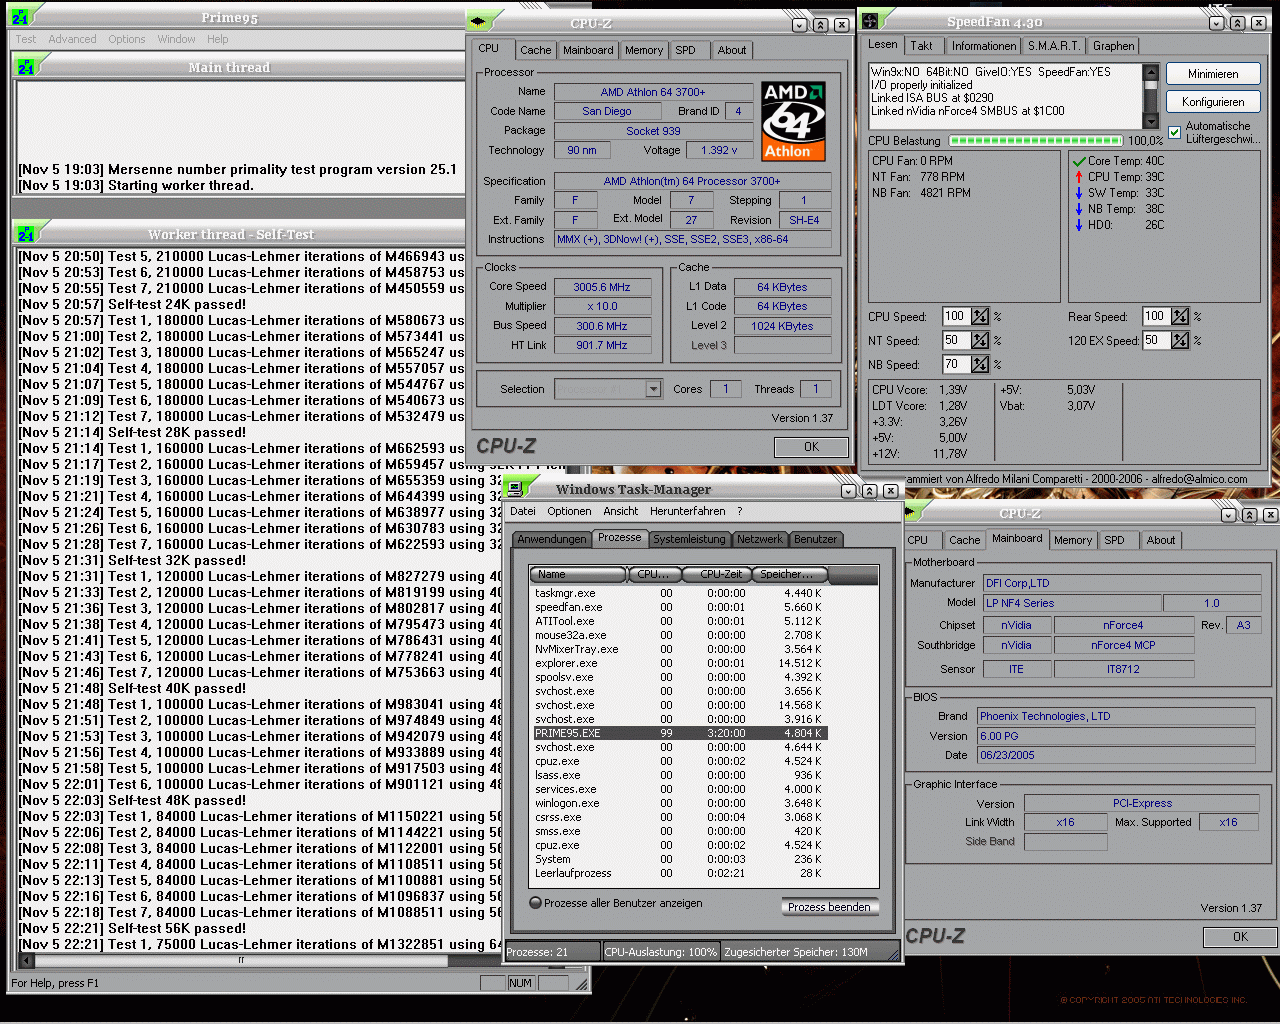The height and width of the screenshot is (1024, 1280).
Task: Click the Main thread window icon
Action: point(26,67)
